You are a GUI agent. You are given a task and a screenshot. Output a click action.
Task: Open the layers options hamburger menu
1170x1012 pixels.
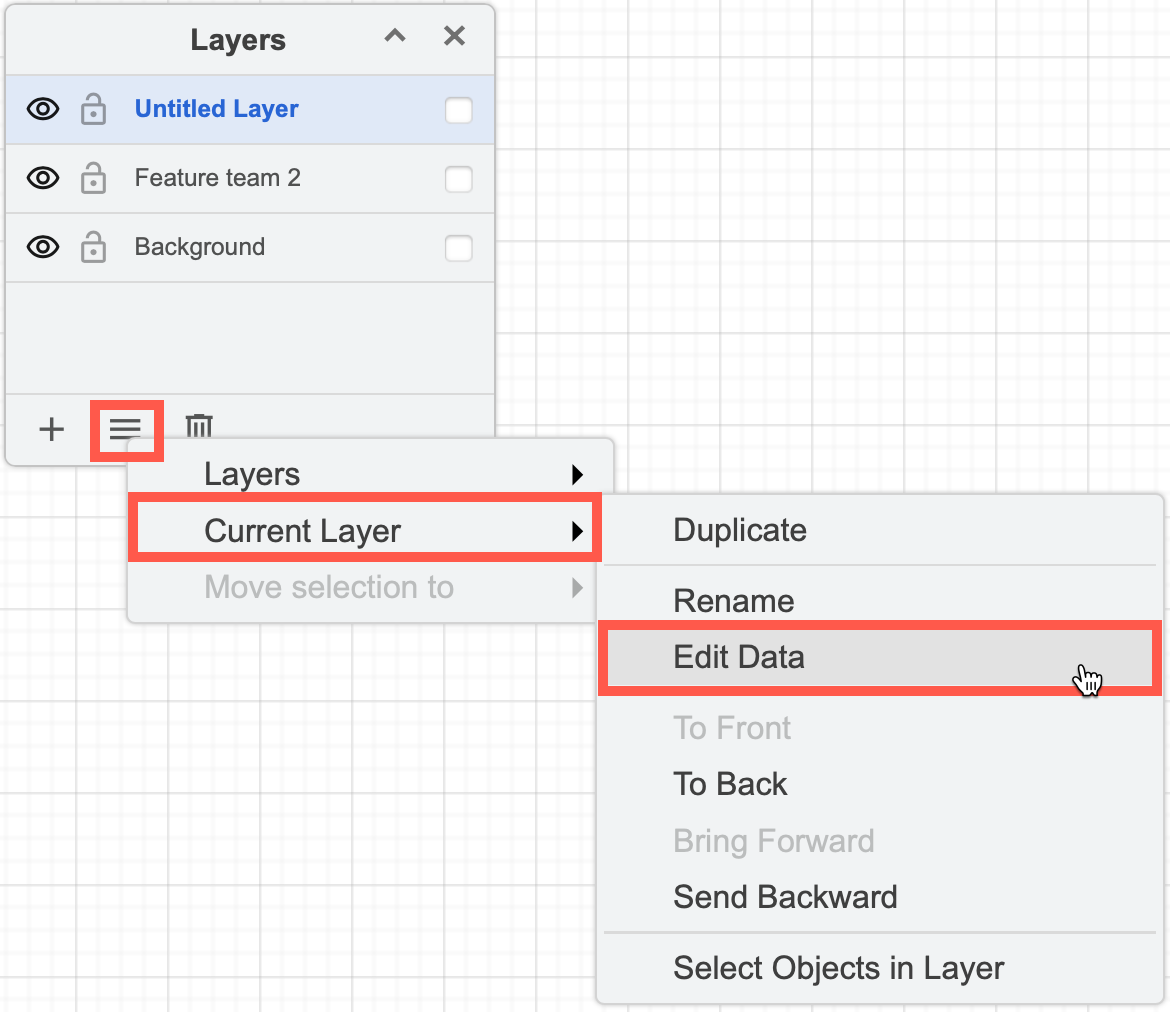click(126, 429)
